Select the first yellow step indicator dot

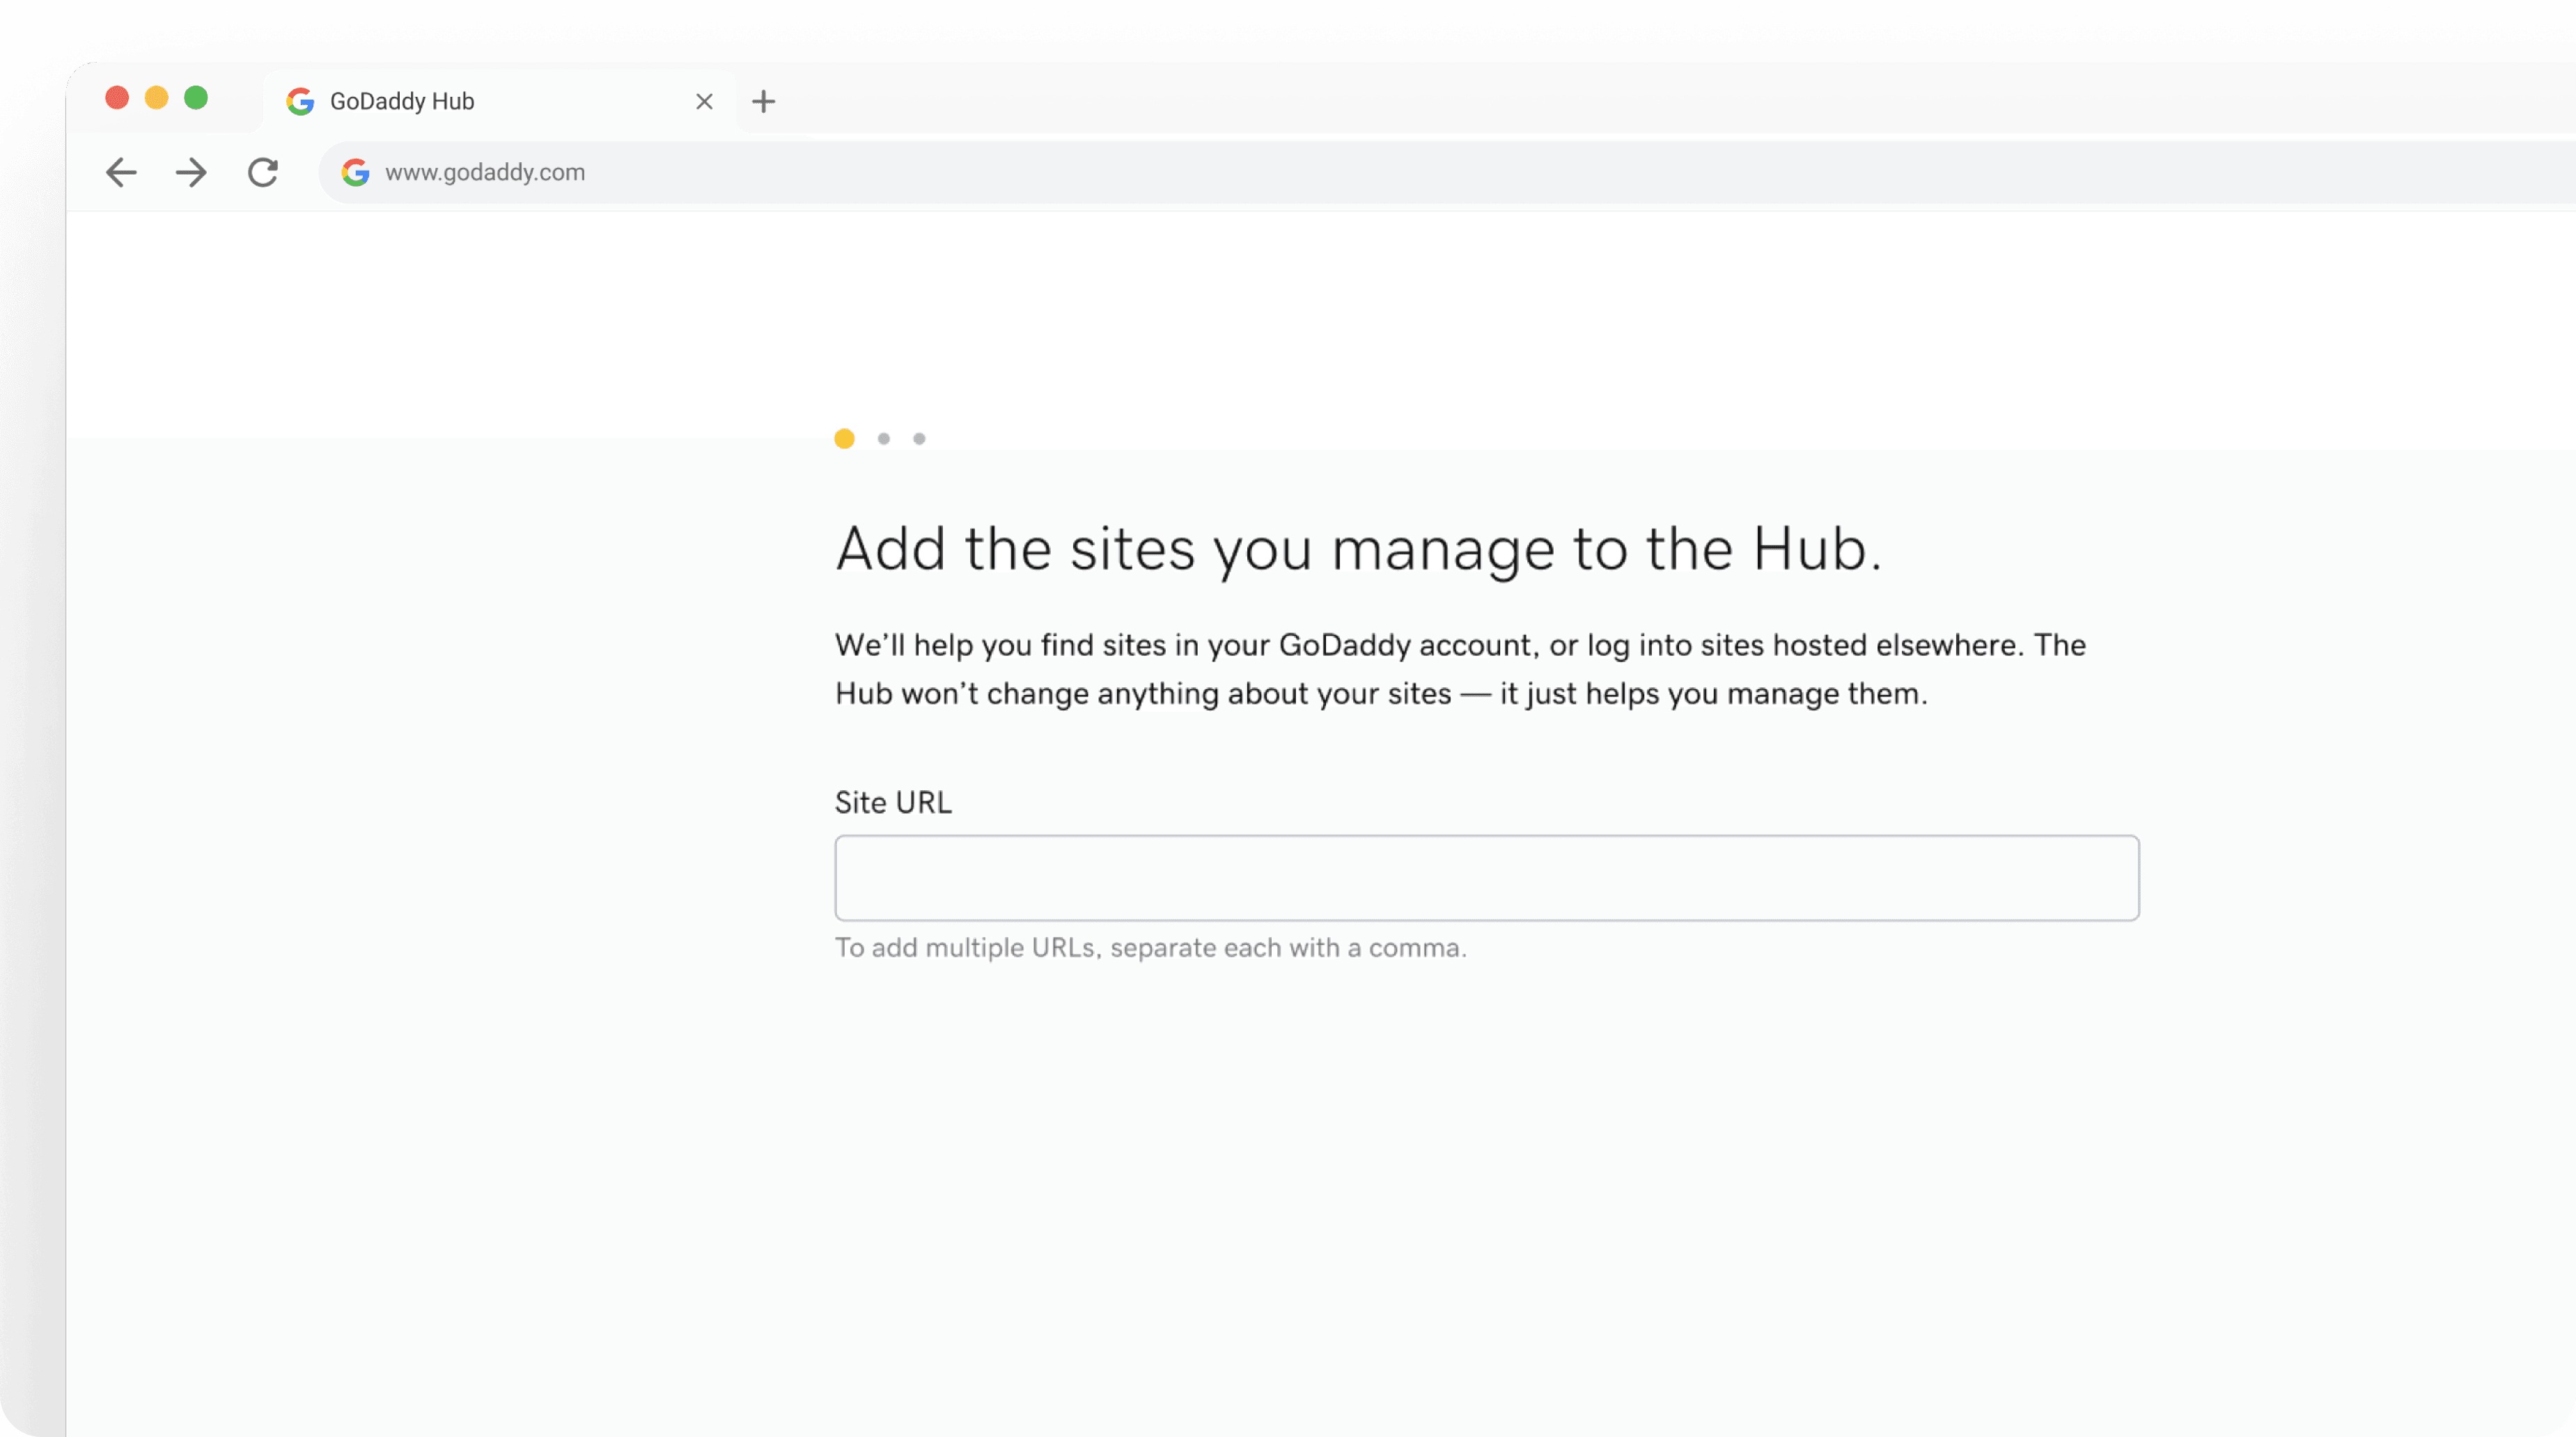pos(844,438)
